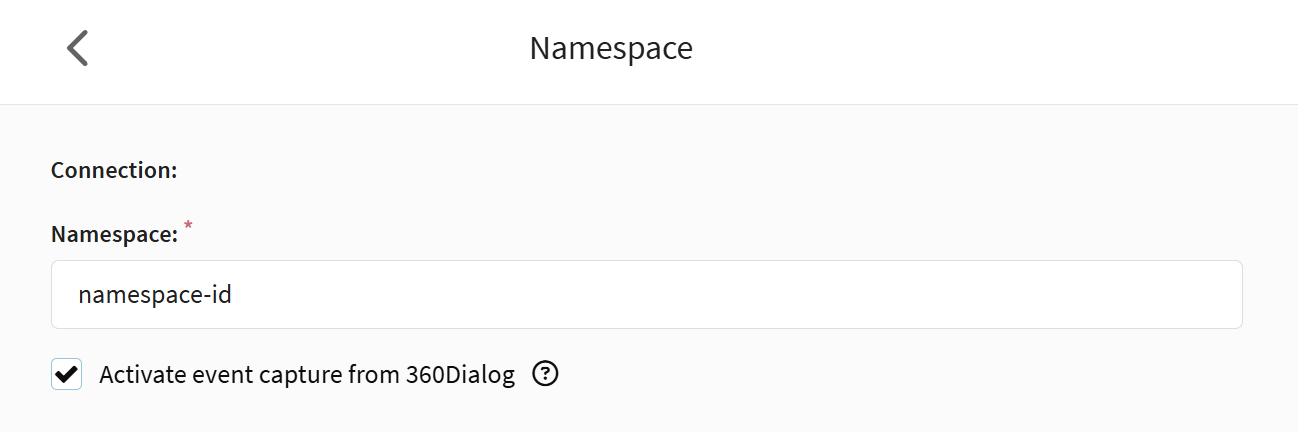This screenshot has height=432, width=1298.
Task: Click the Namespace page title
Action: [611, 48]
